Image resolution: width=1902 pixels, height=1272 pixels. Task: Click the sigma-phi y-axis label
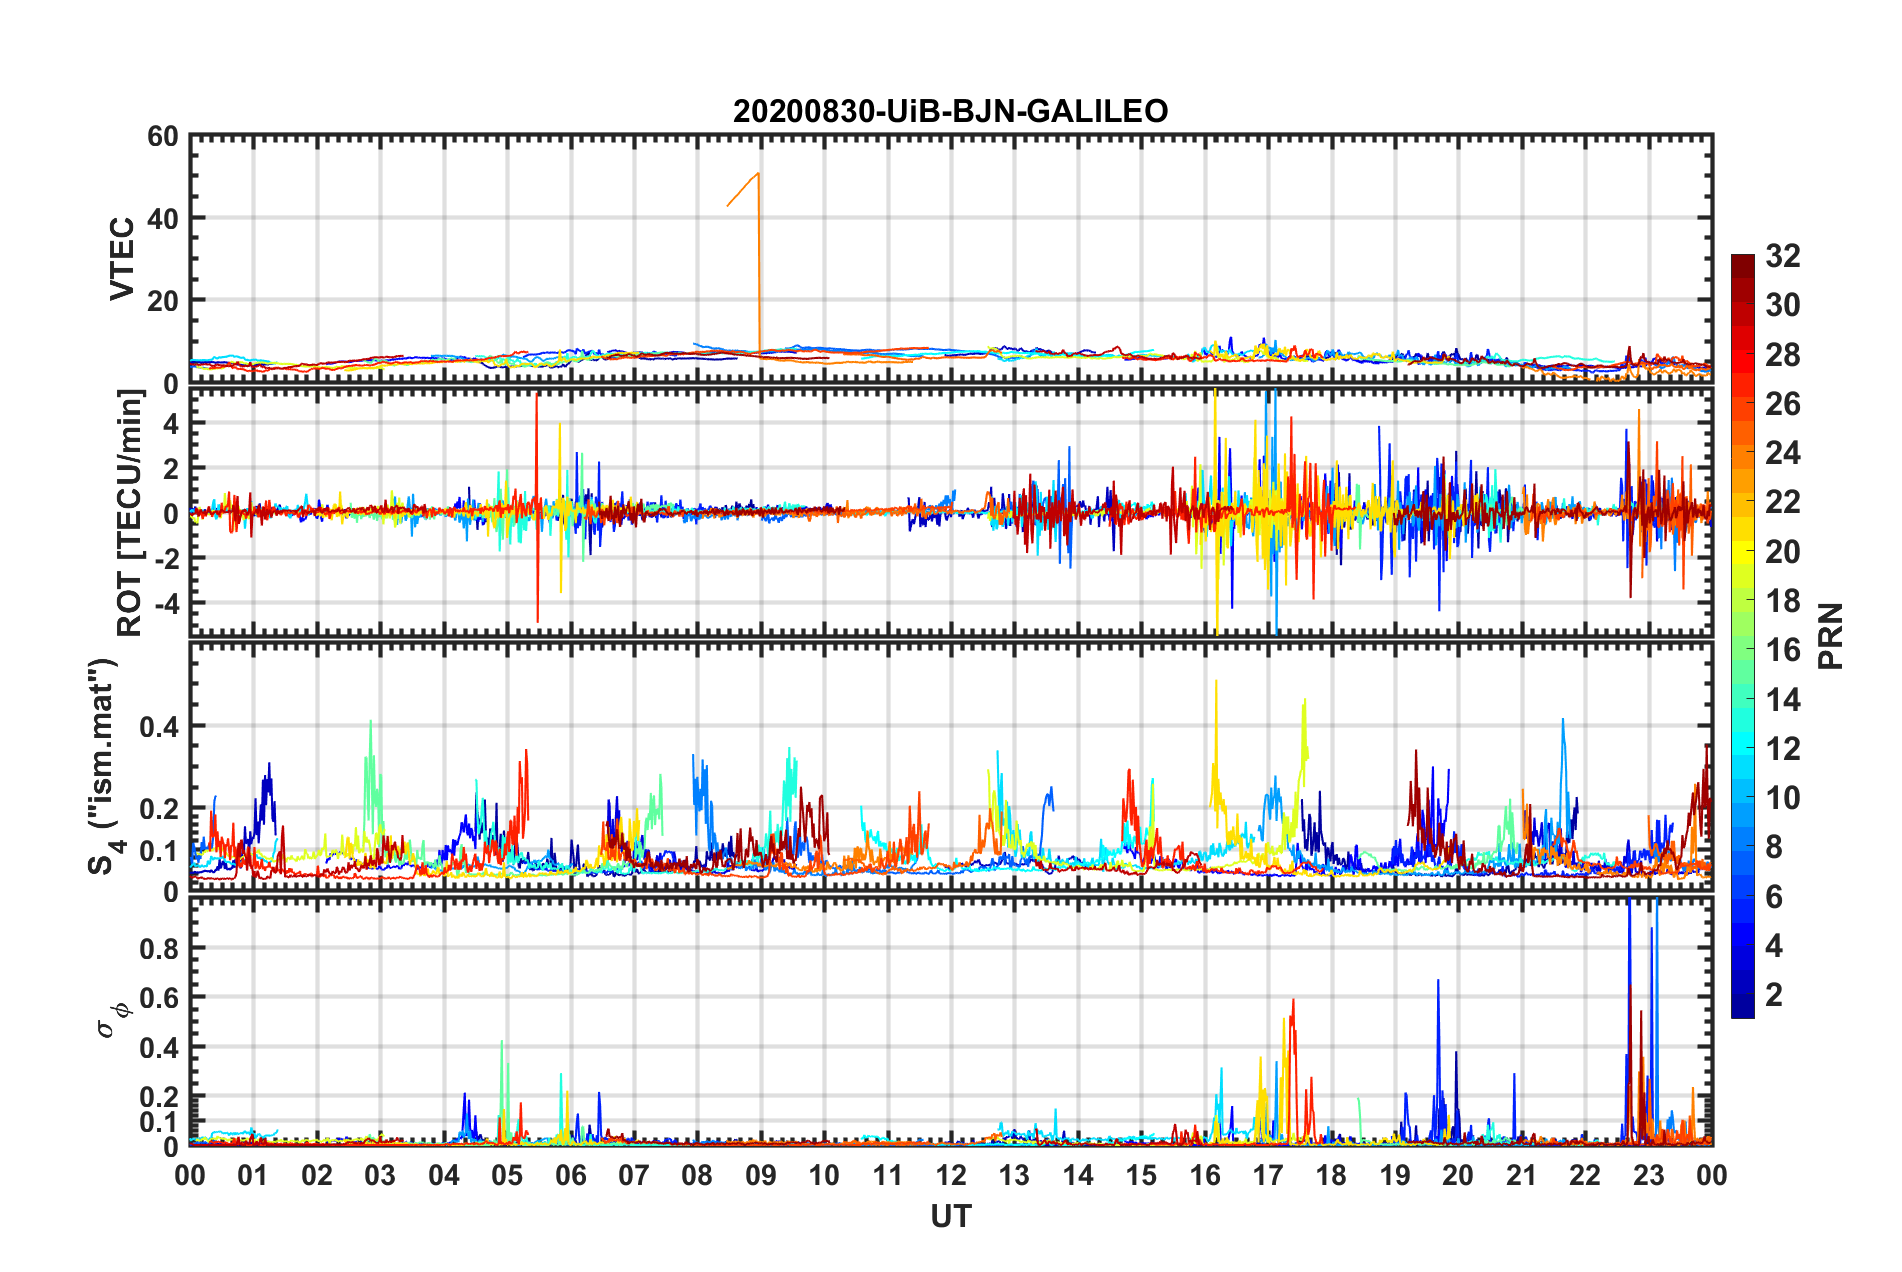[113, 1021]
